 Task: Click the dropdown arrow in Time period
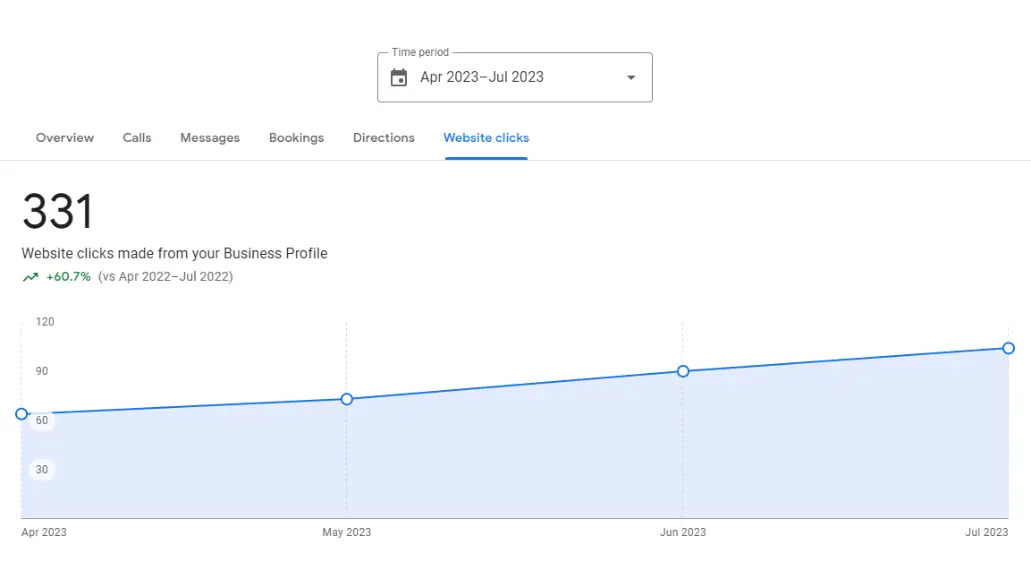coord(631,78)
